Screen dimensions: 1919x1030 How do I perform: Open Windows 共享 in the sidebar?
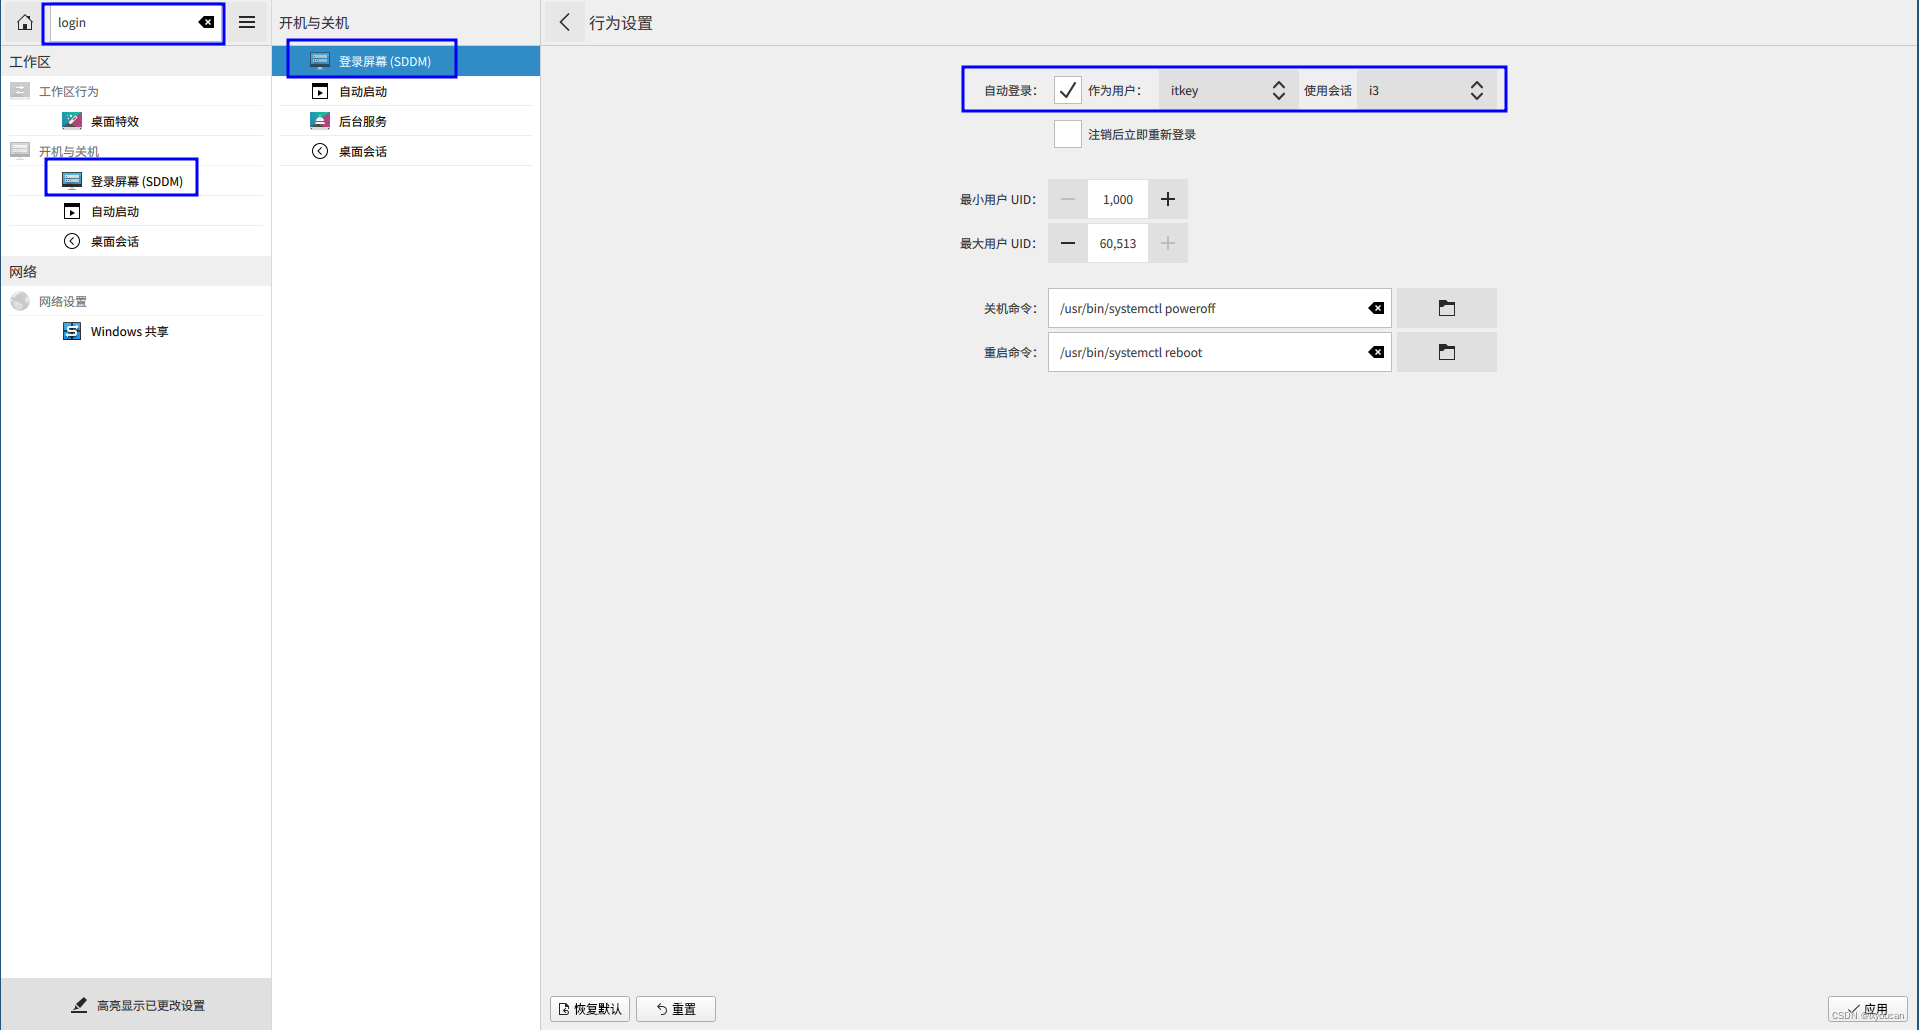[135, 331]
